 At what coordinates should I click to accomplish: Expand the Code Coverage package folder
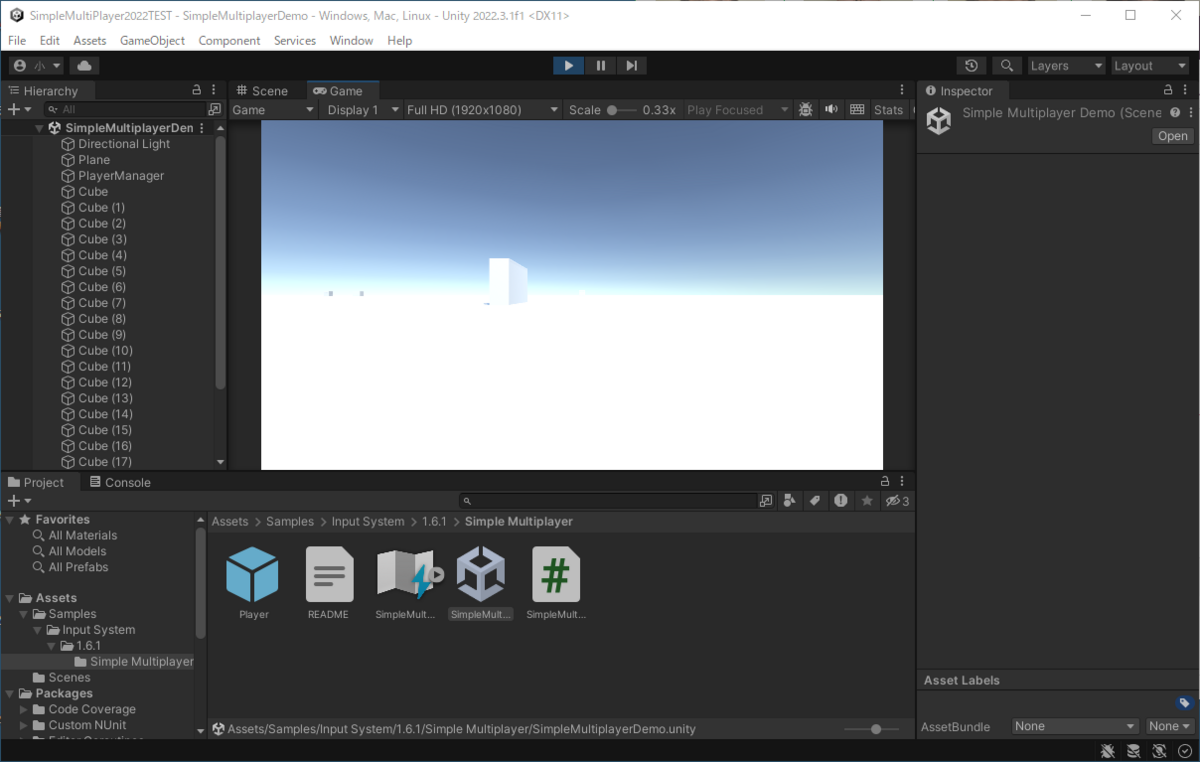24,710
